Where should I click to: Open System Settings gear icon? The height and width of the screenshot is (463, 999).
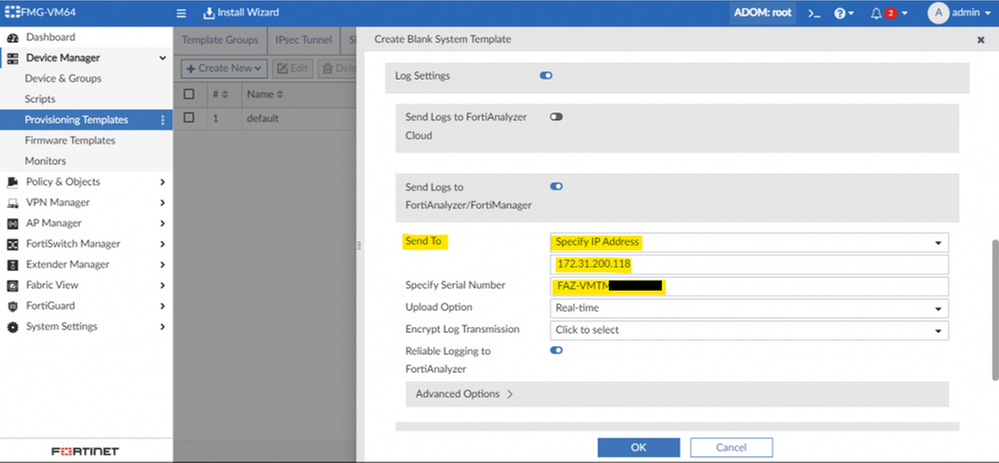pos(13,327)
